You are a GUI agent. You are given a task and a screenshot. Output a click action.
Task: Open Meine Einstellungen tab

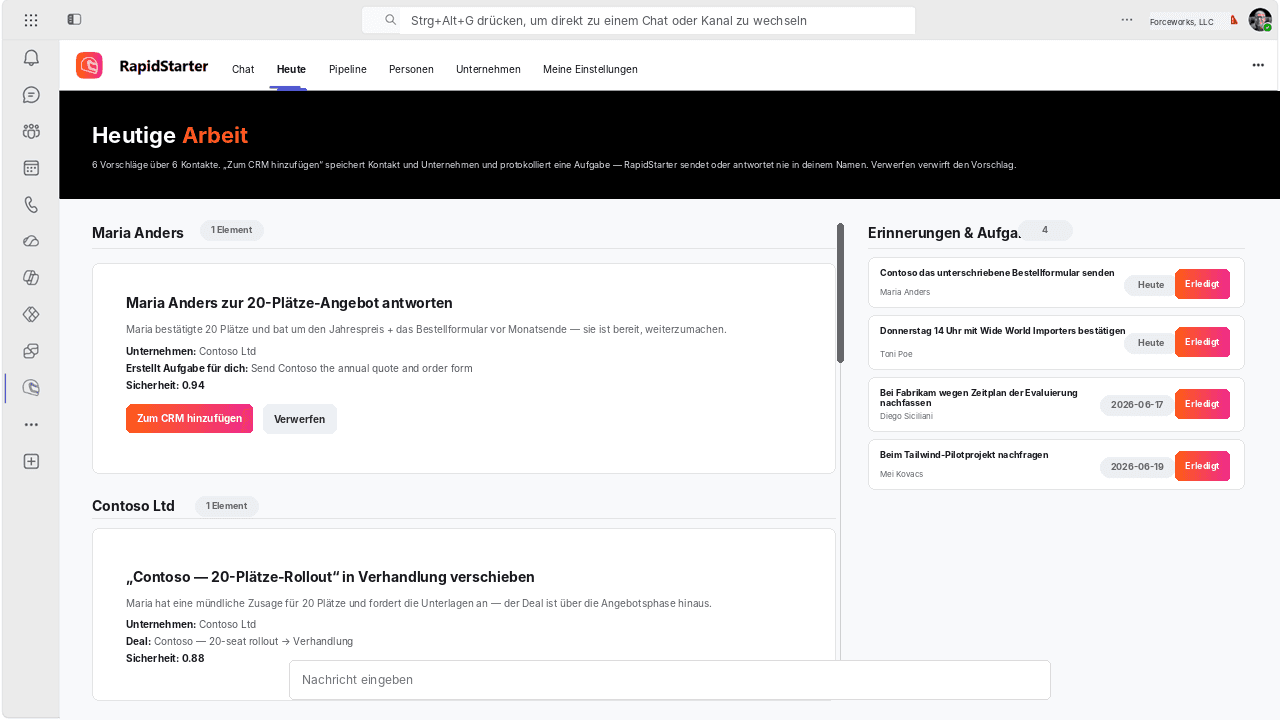tap(590, 69)
